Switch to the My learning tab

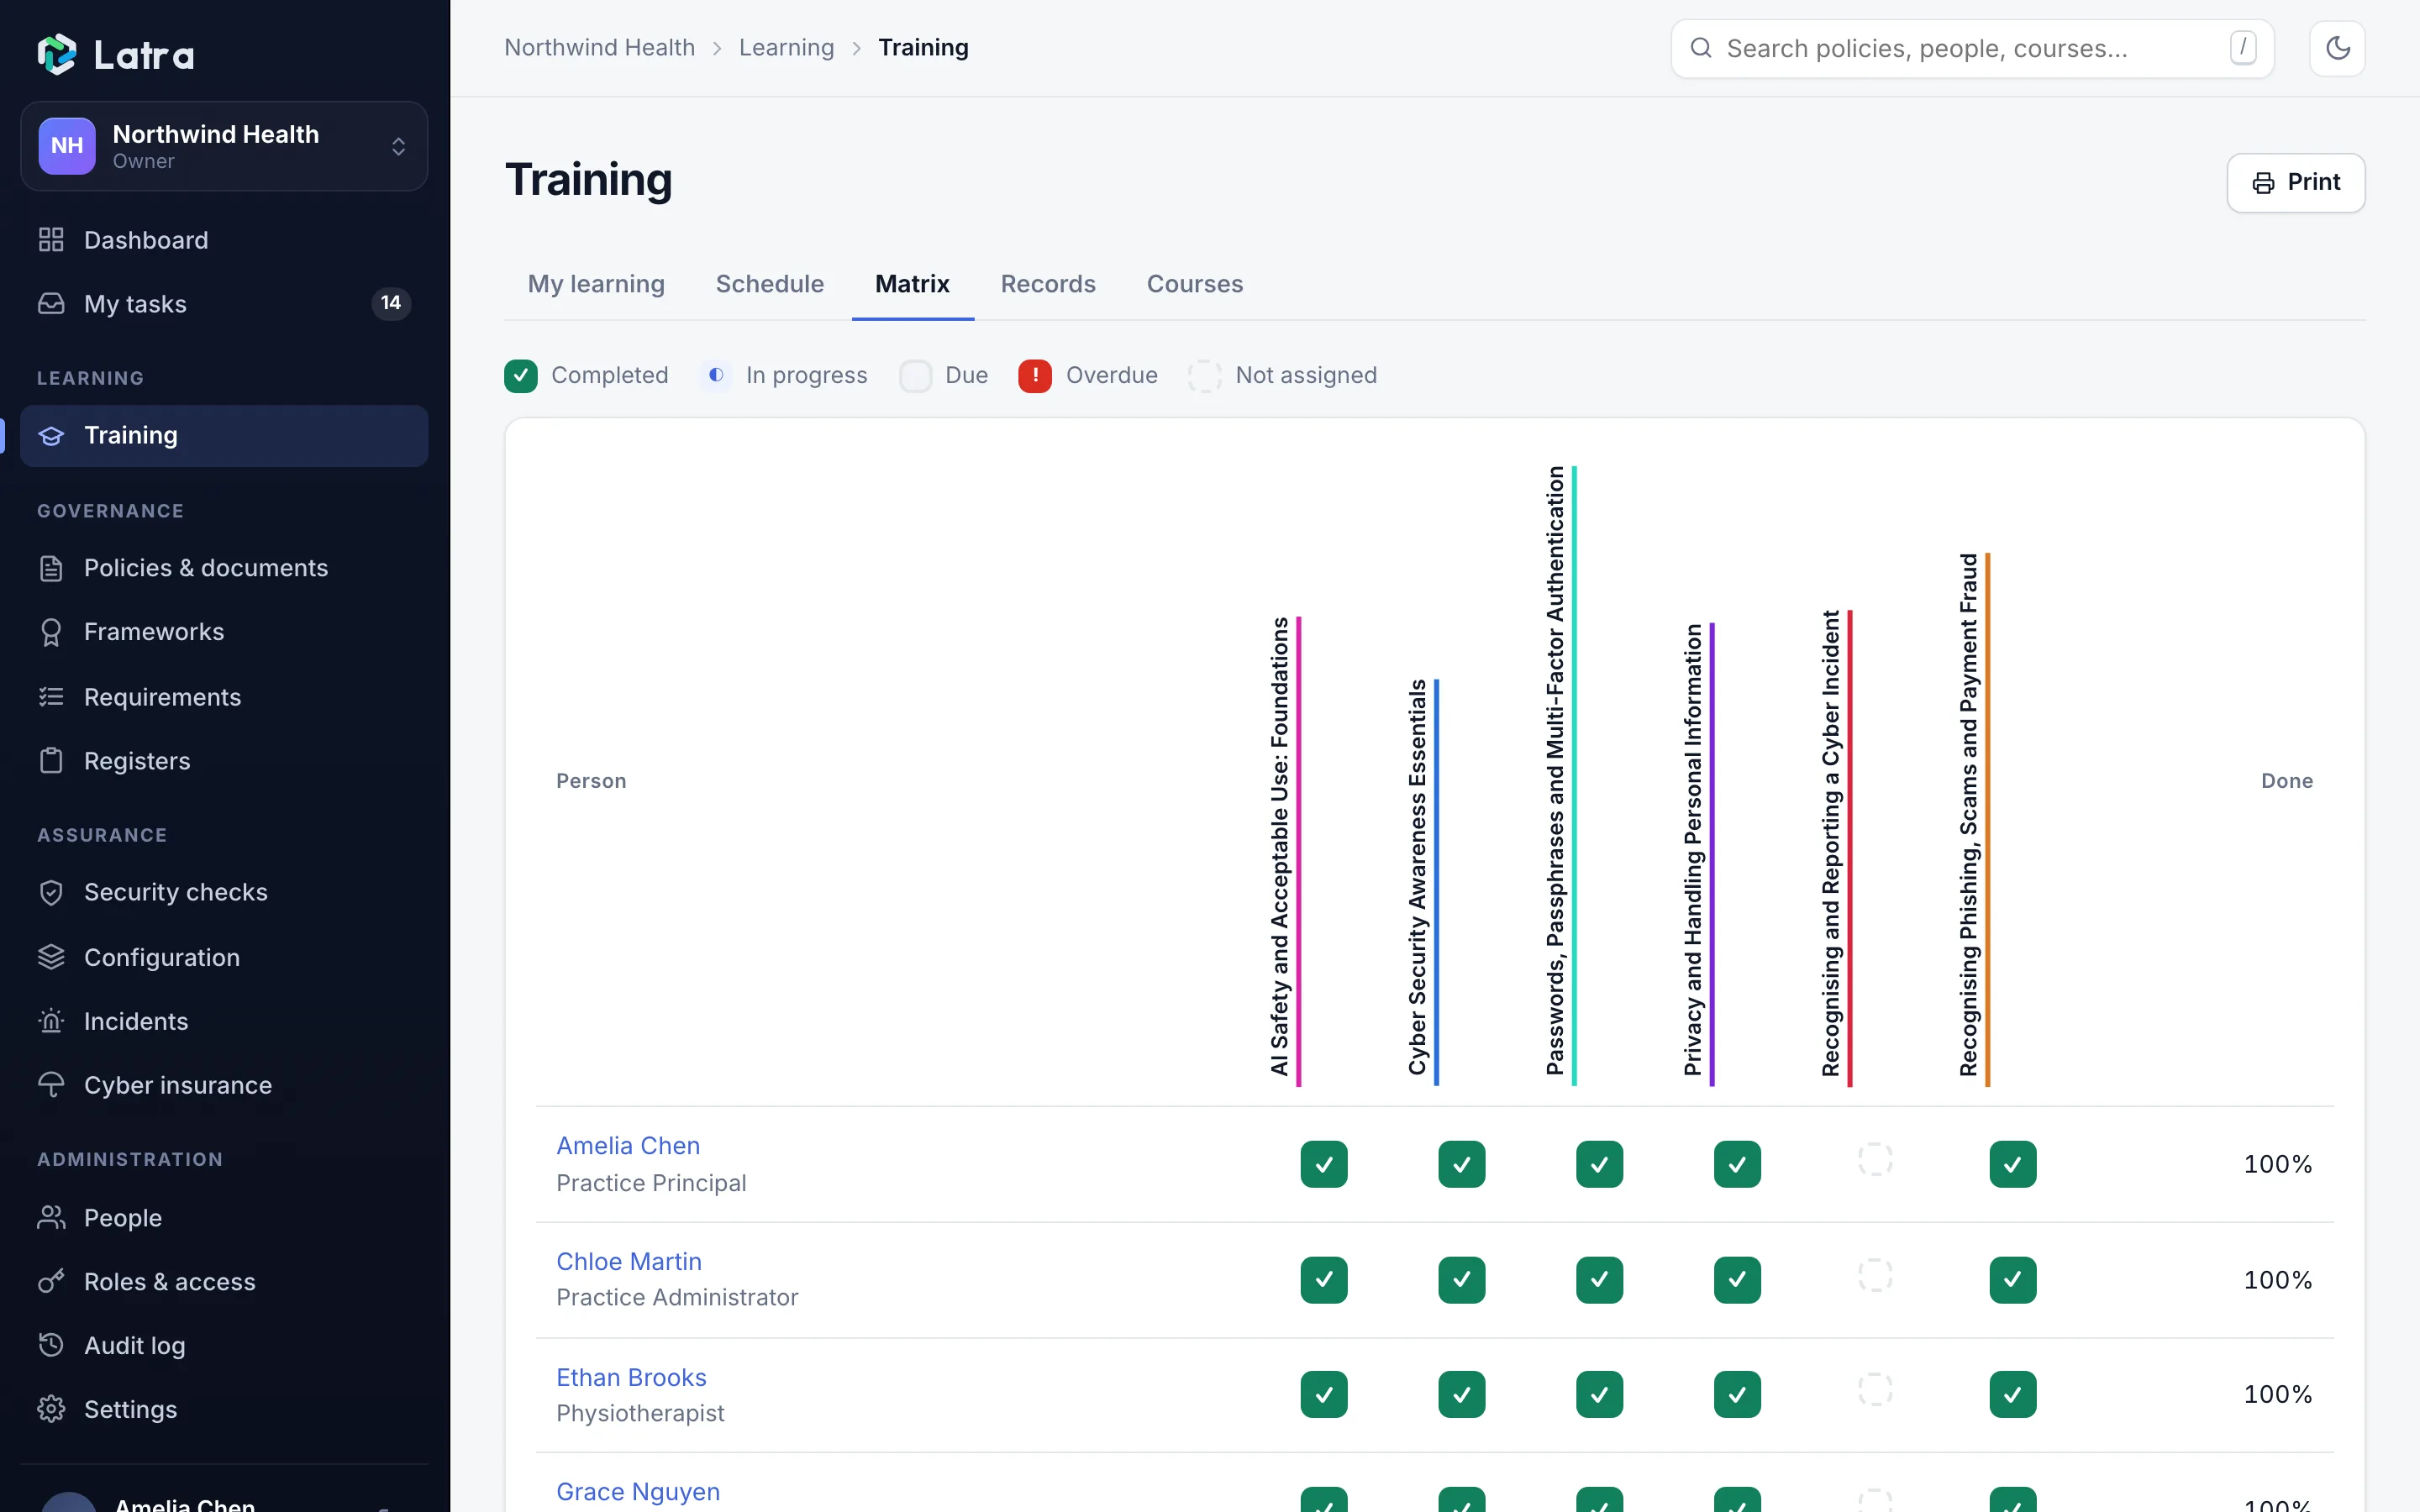click(x=596, y=284)
